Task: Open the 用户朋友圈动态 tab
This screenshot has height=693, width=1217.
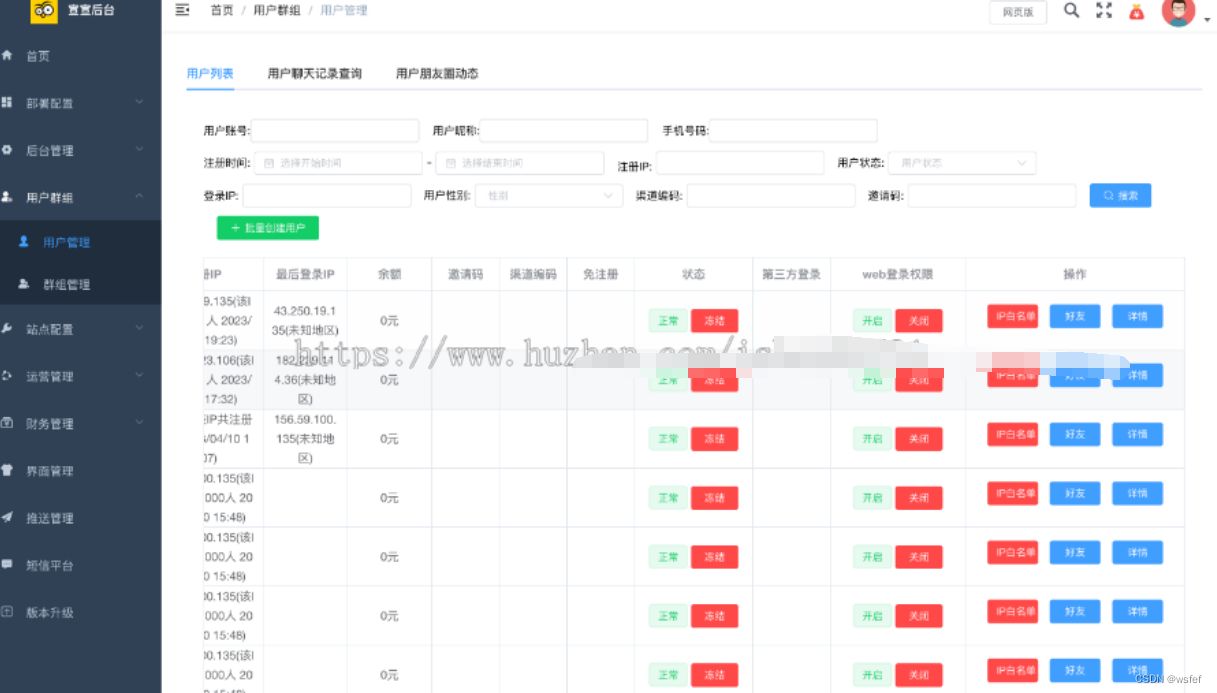Action: 435,72
